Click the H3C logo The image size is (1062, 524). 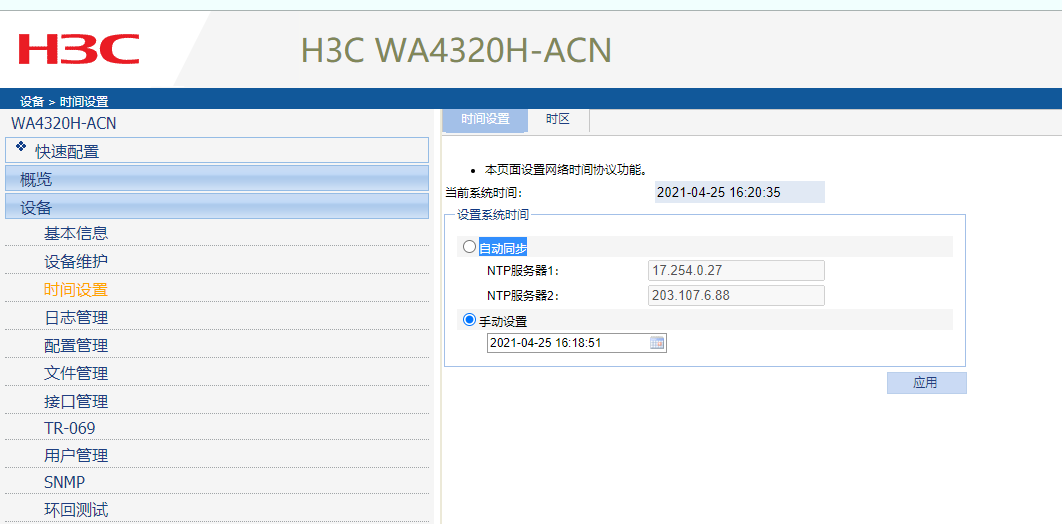[79, 49]
